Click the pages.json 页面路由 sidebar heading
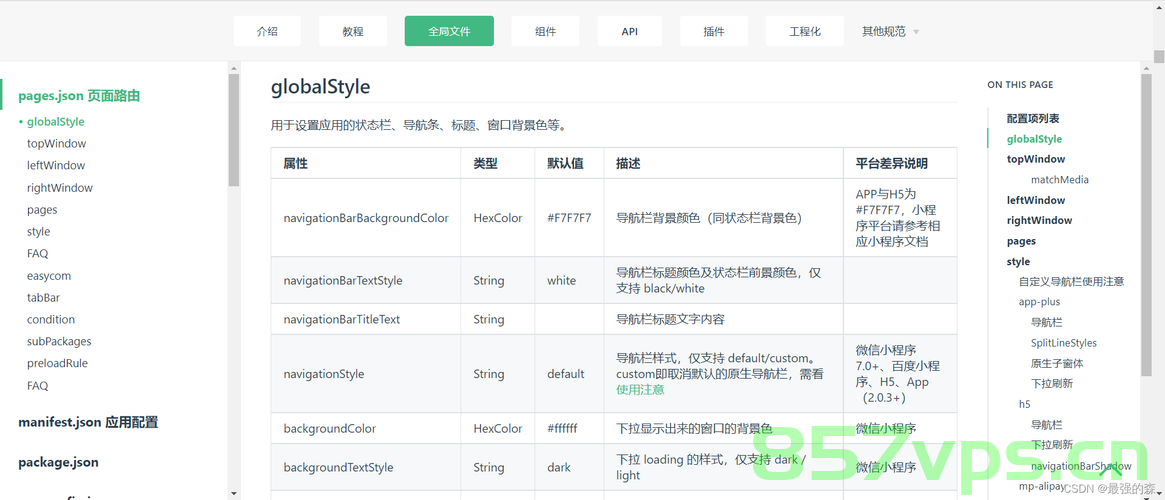 click(x=79, y=96)
